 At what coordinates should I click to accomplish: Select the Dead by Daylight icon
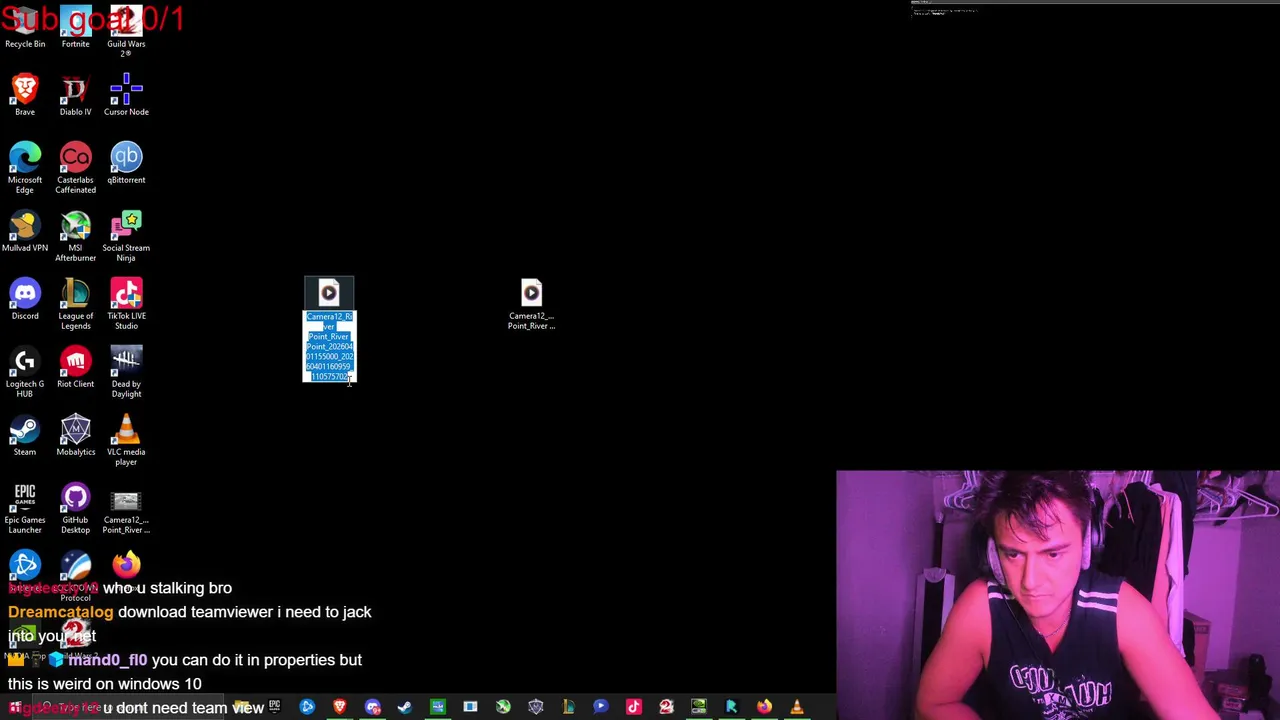click(x=126, y=371)
